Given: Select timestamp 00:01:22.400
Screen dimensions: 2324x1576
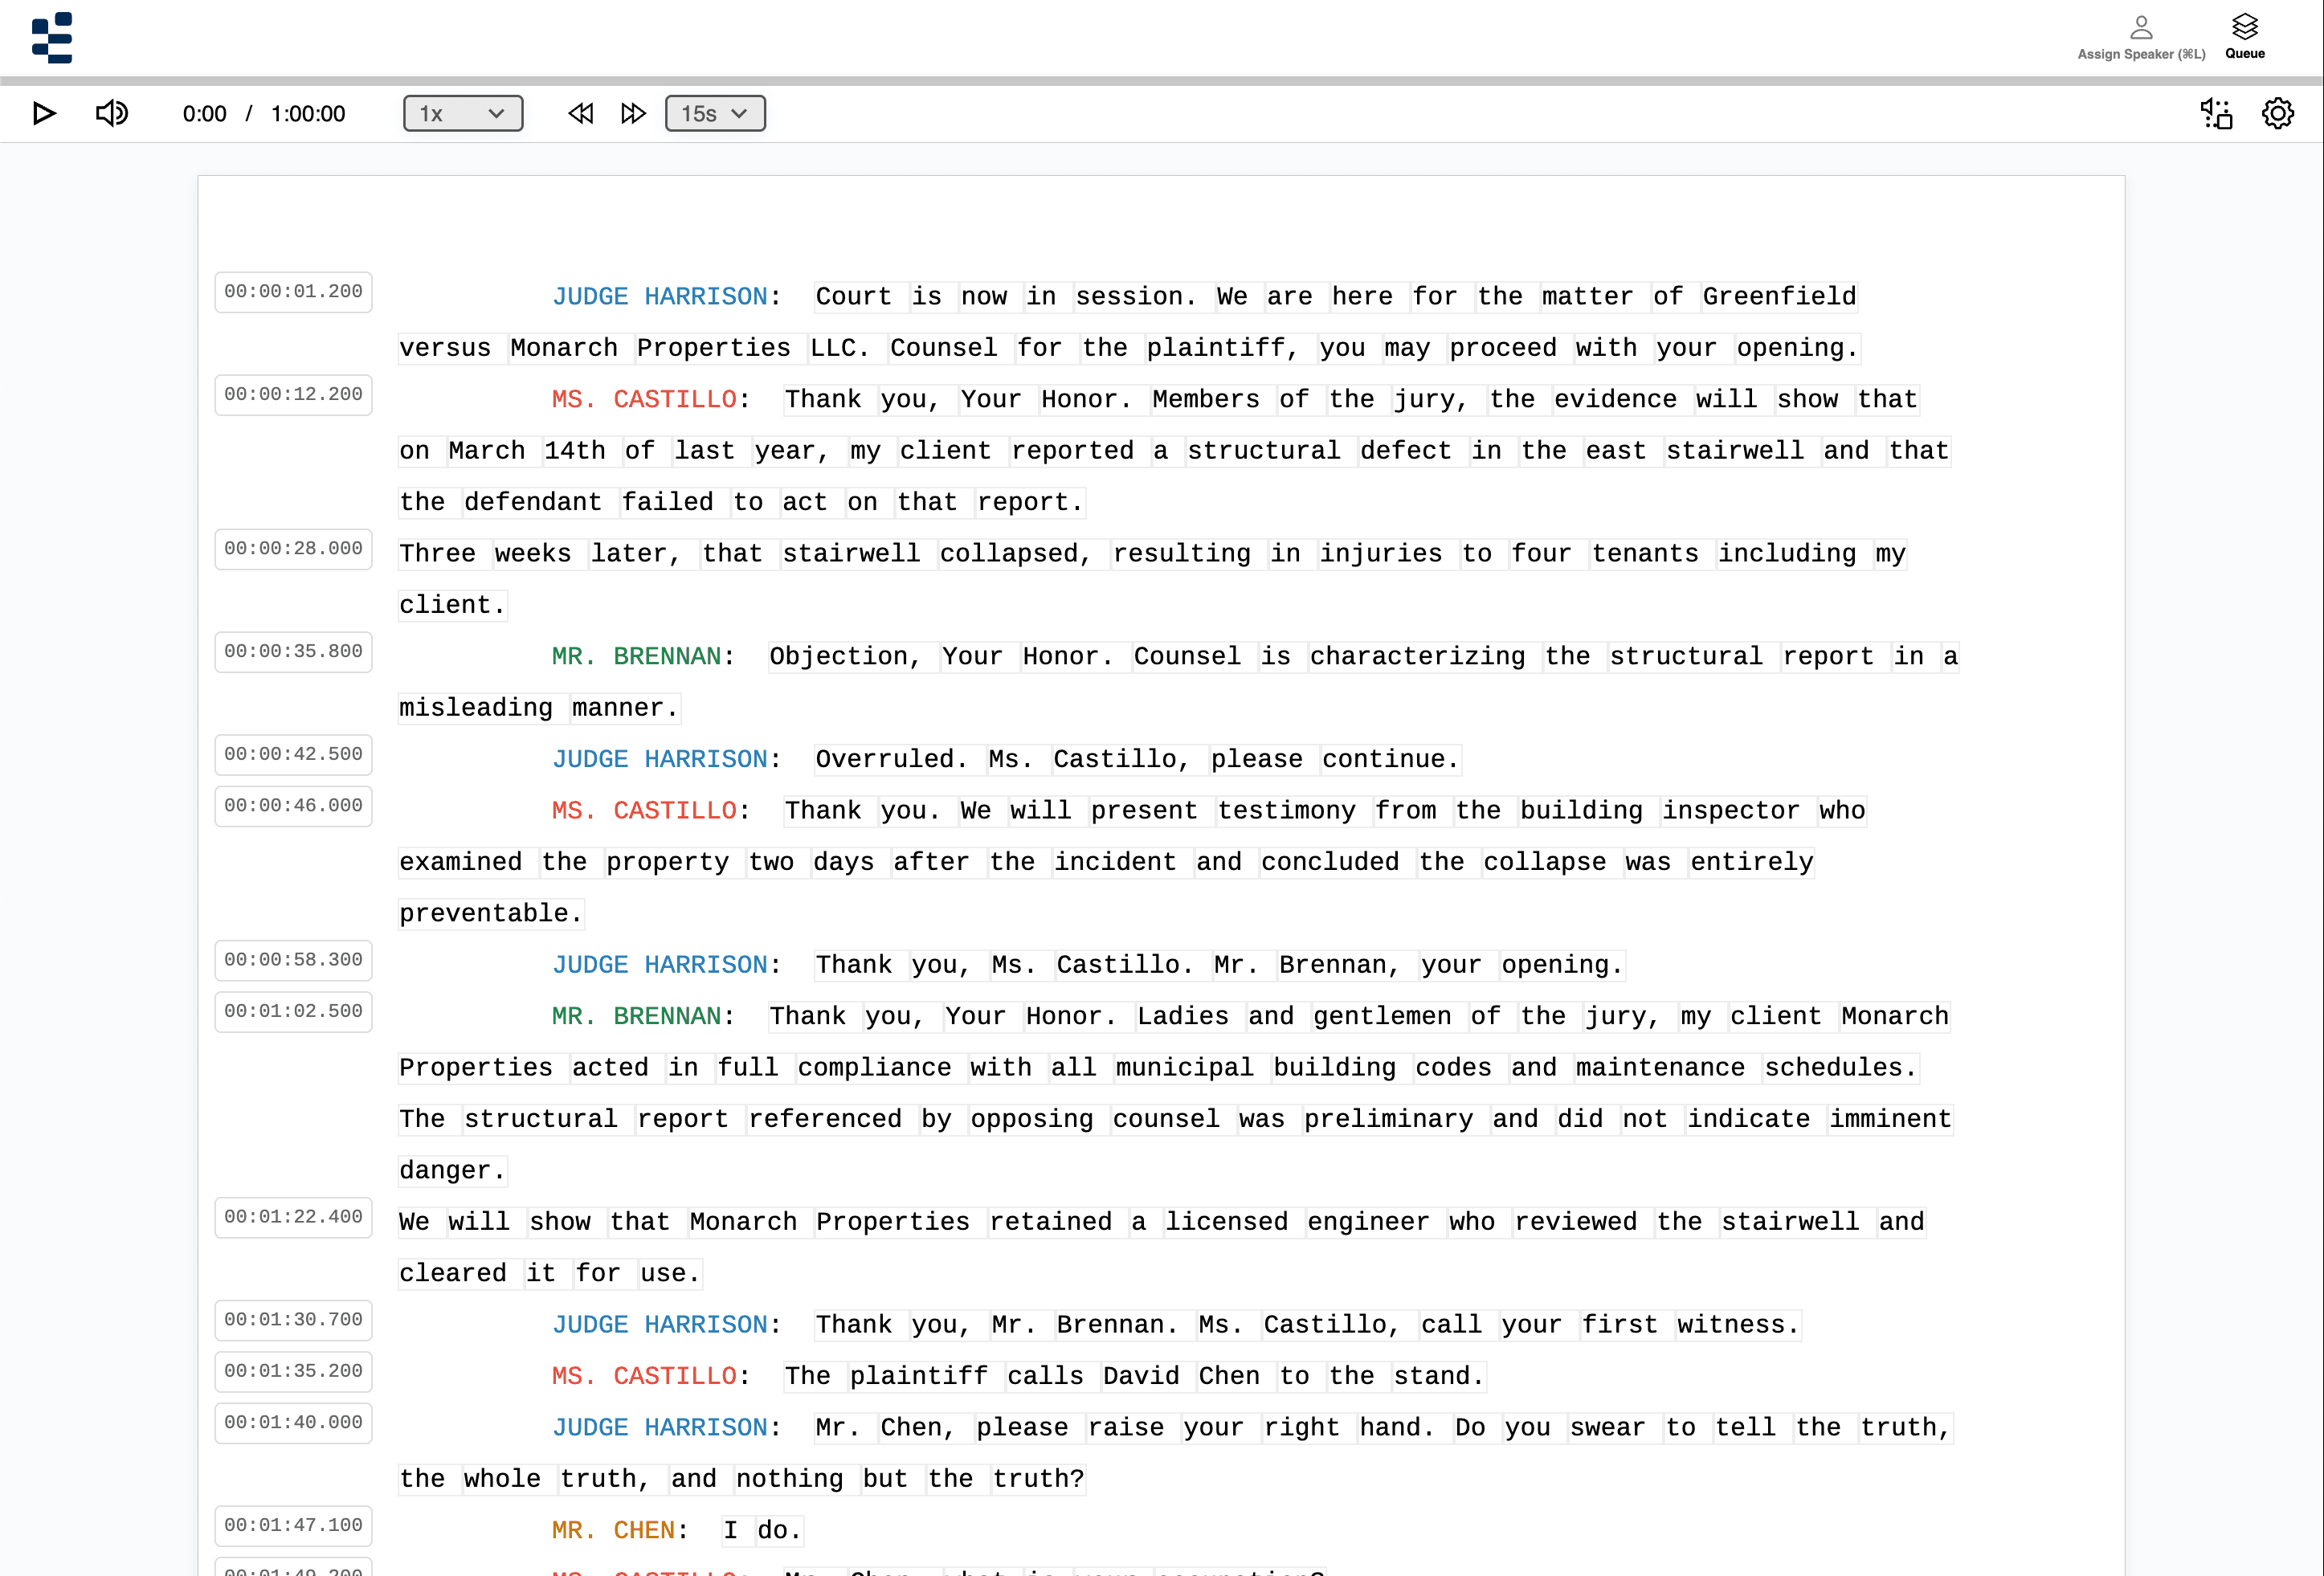Looking at the screenshot, I should pos(293,1217).
